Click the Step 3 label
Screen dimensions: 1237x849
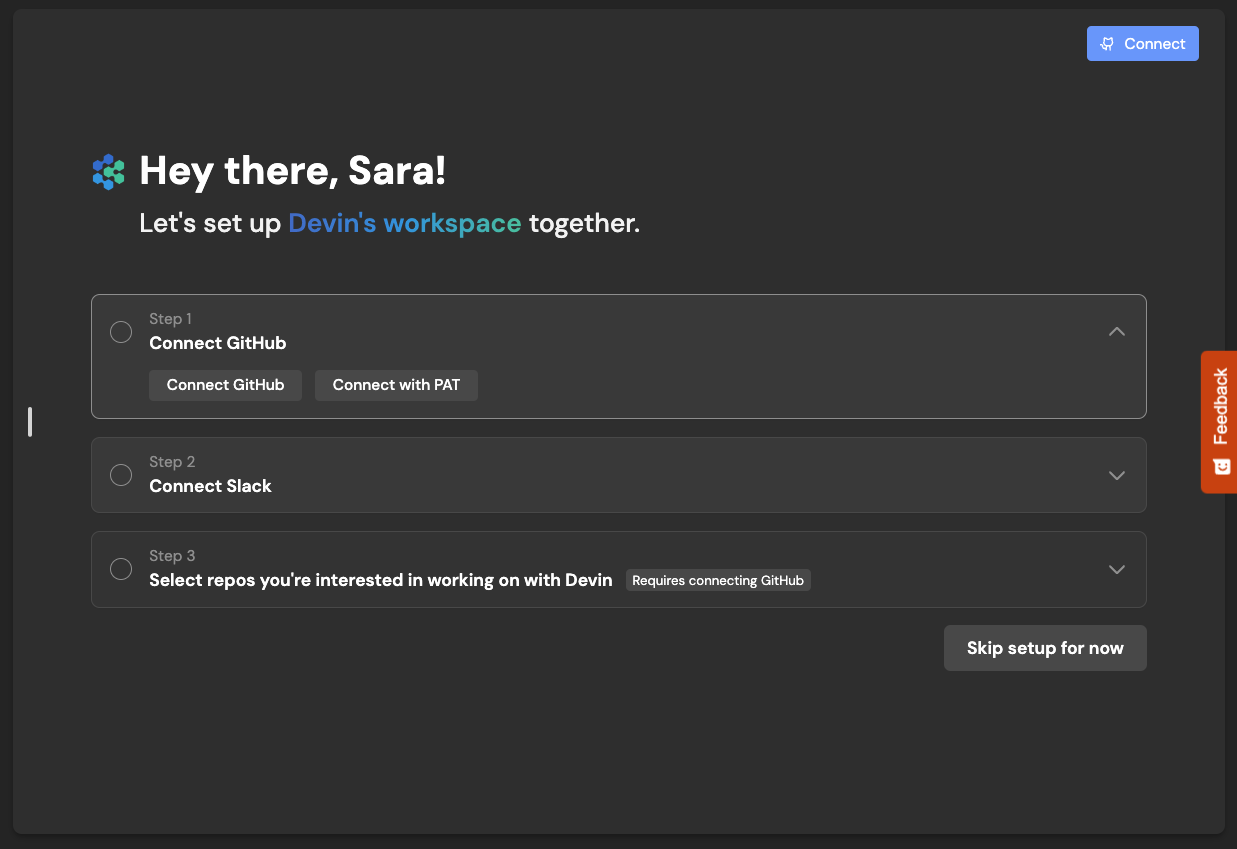coord(172,556)
